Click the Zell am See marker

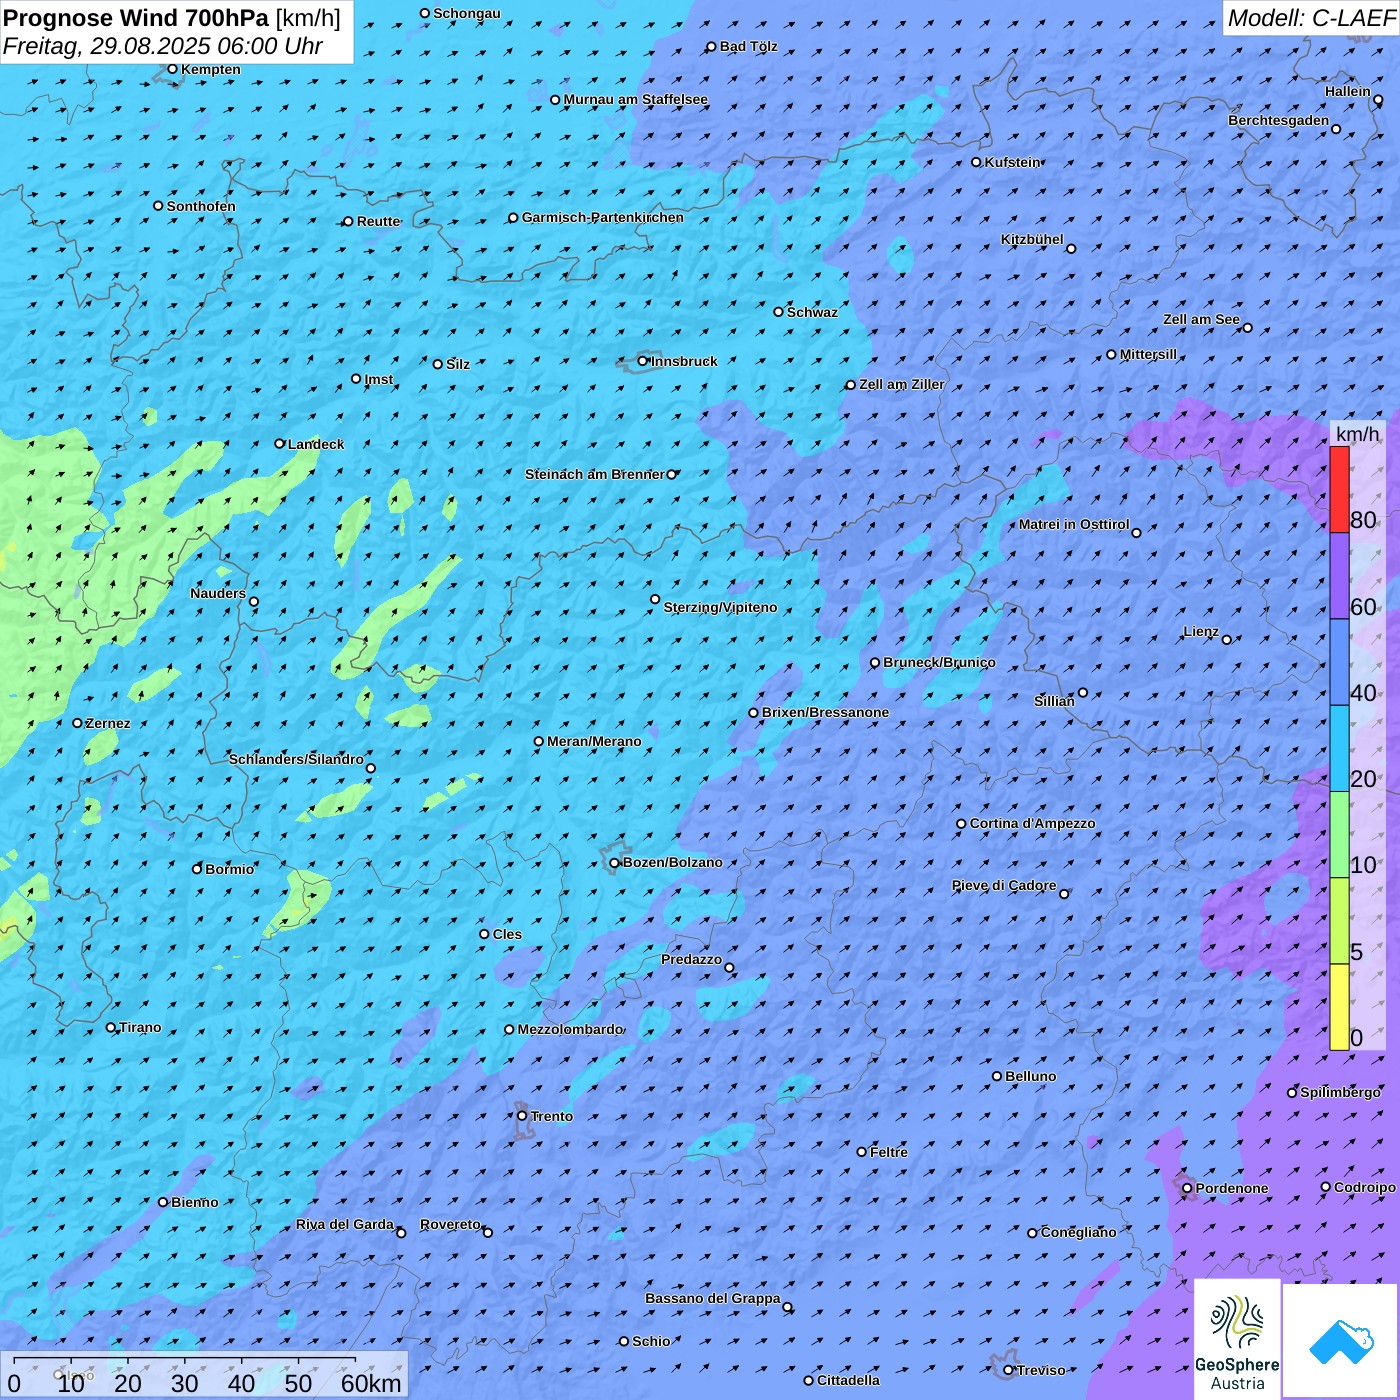point(1247,327)
